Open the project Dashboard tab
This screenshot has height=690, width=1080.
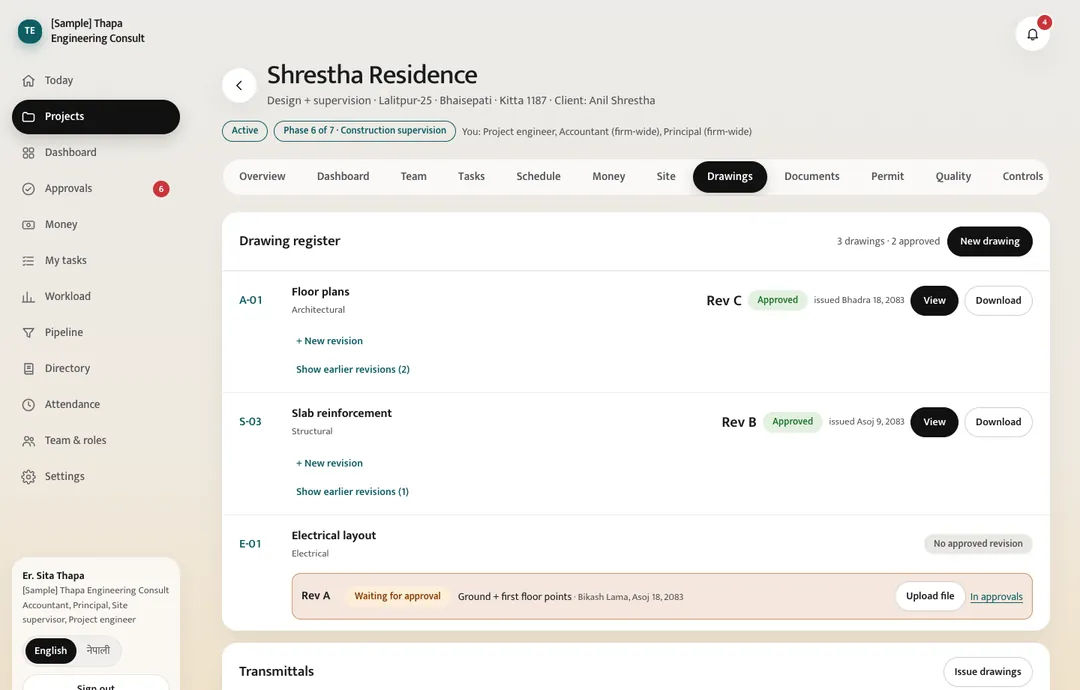(343, 176)
